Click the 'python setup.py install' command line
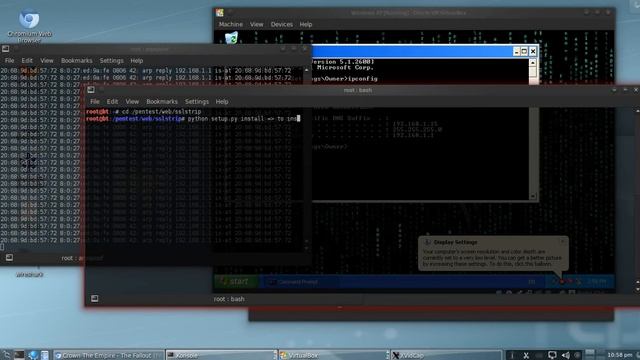 pyautogui.click(x=193, y=119)
